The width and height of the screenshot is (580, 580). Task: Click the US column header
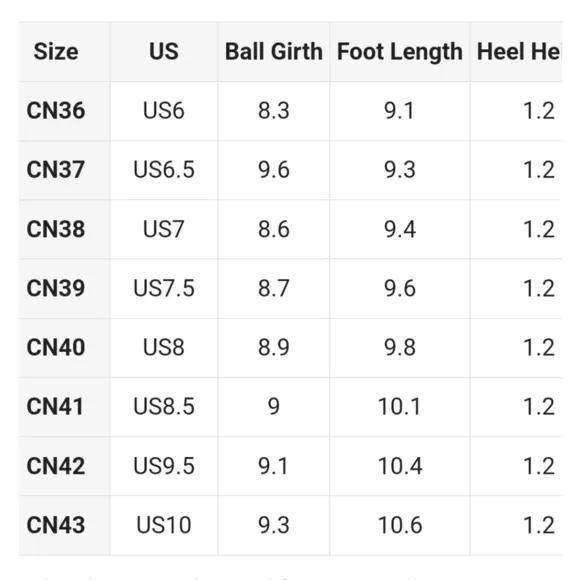(164, 51)
